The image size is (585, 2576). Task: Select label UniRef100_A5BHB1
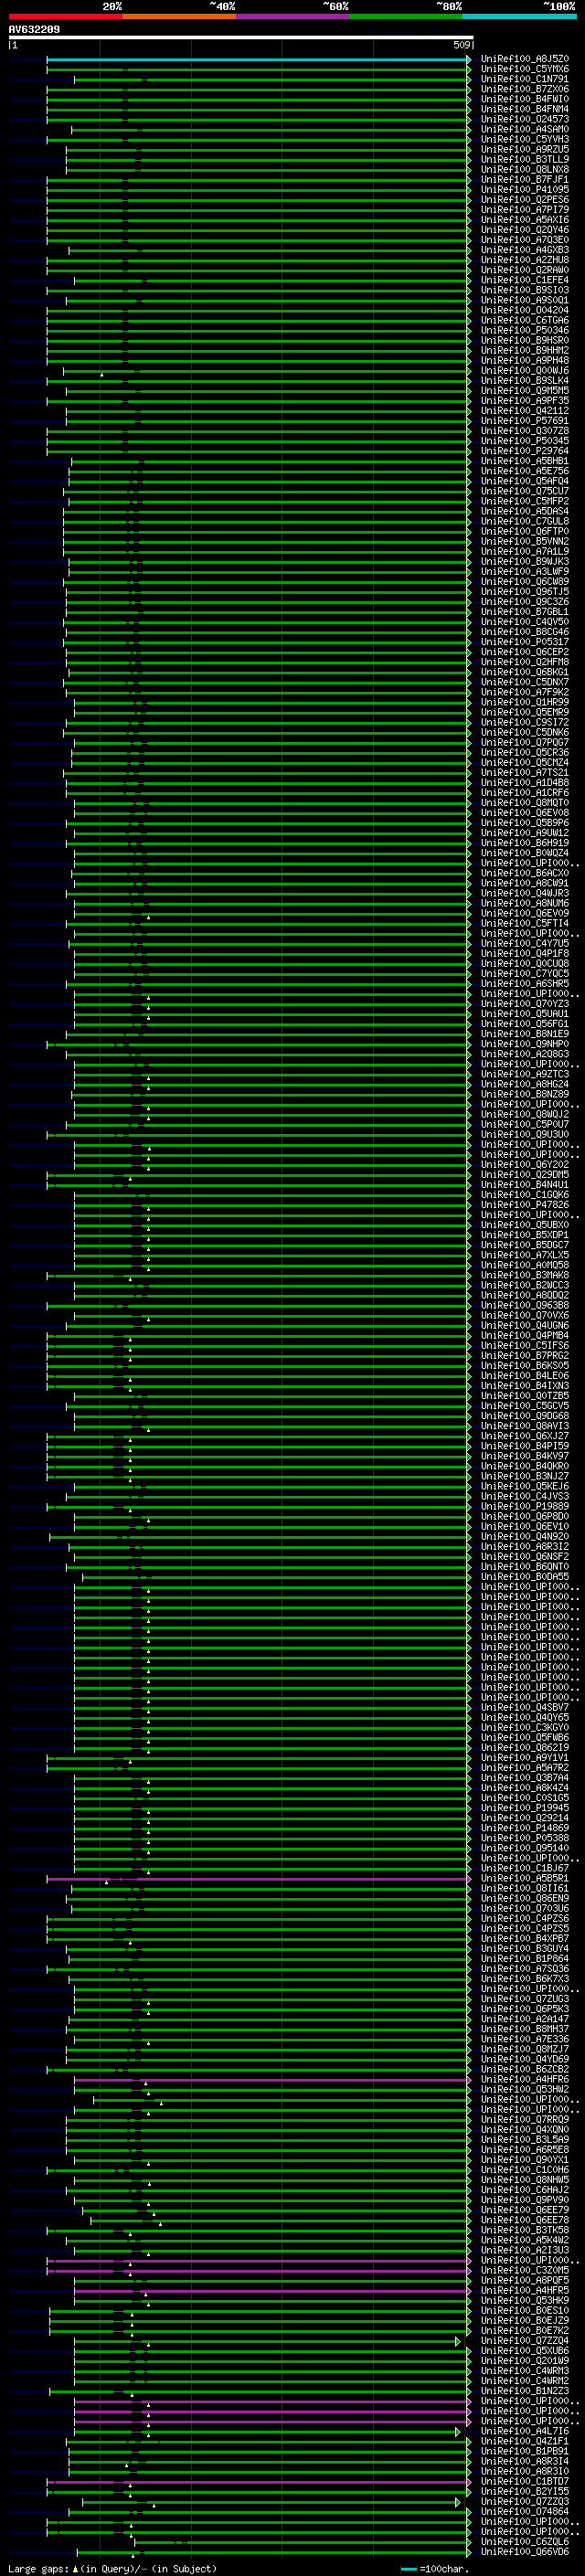pyautogui.click(x=525, y=461)
